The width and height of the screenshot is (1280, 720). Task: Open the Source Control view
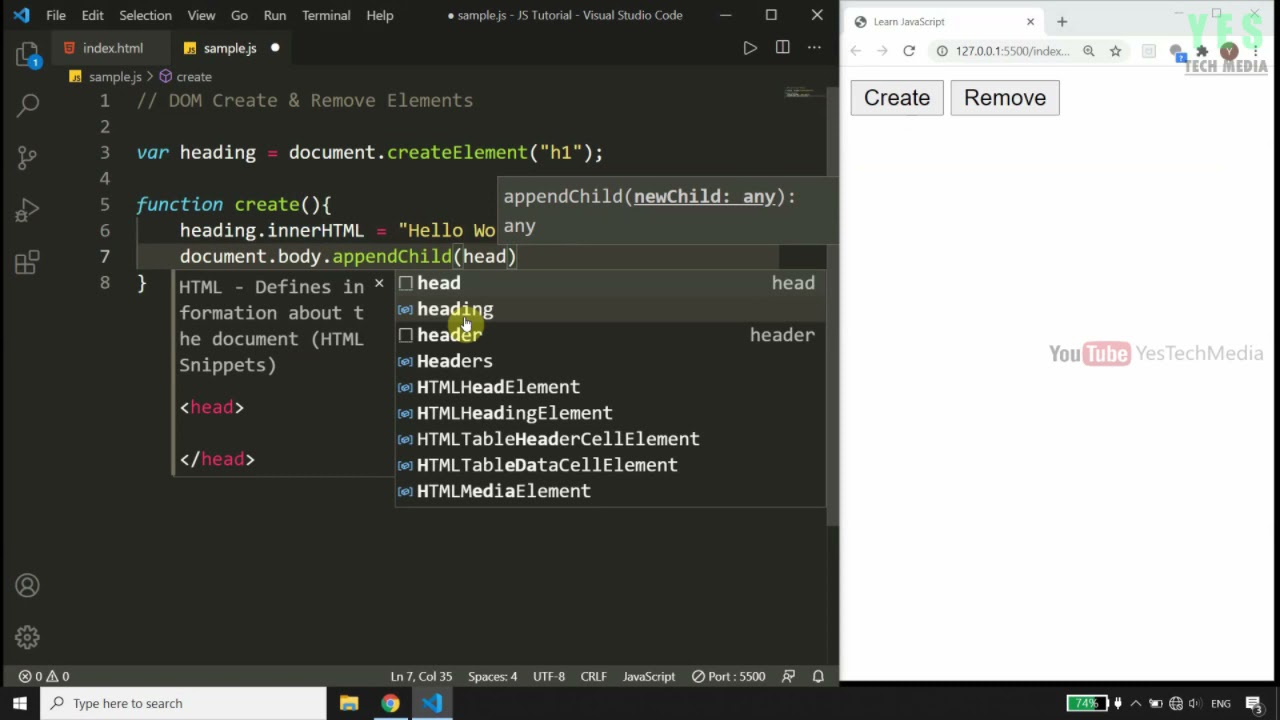coord(28,157)
